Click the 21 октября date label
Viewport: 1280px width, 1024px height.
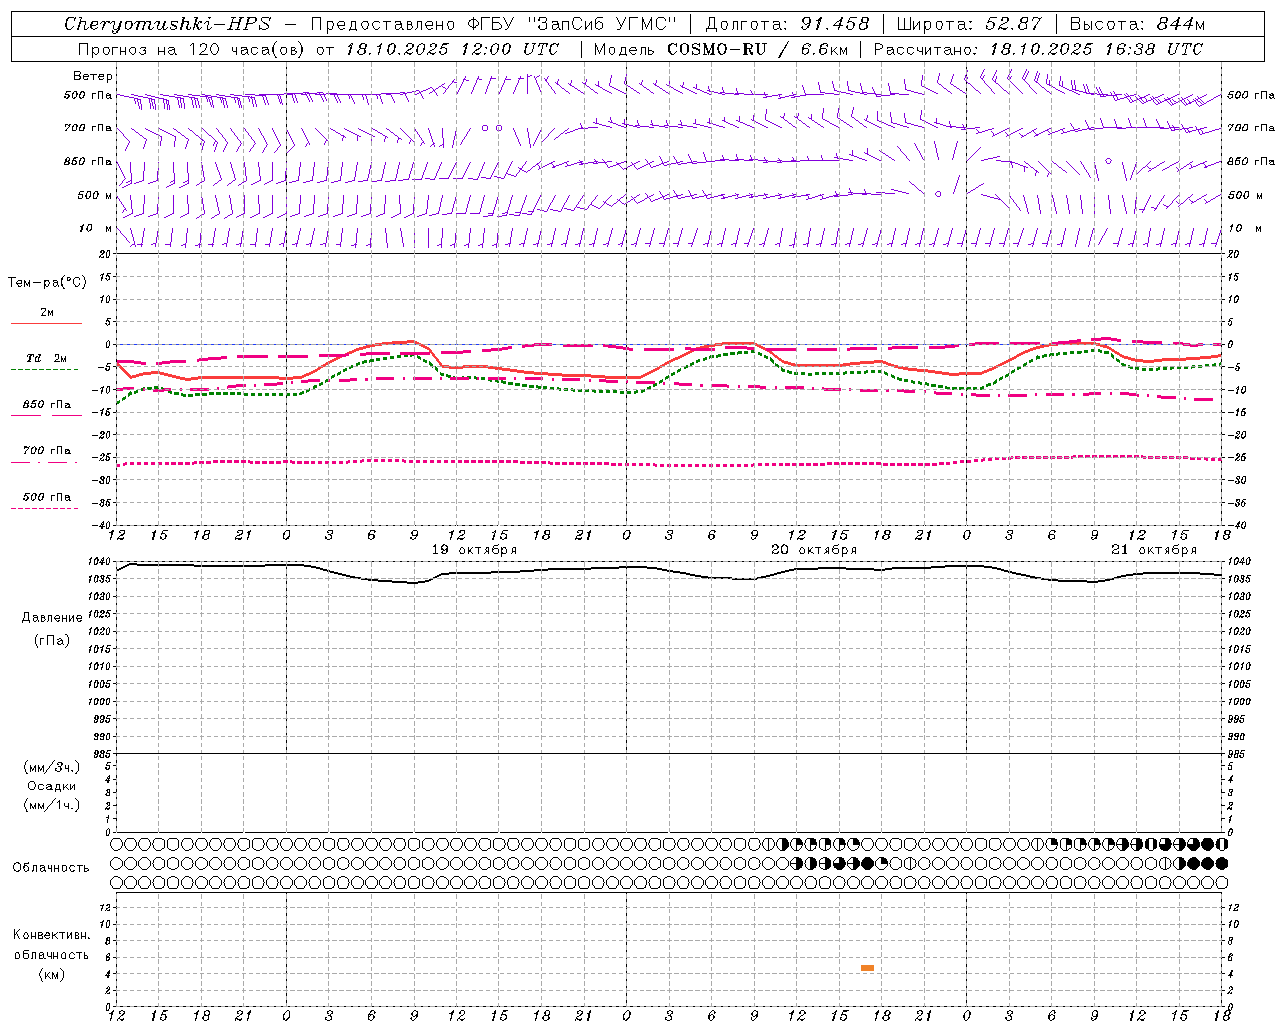pos(1154,550)
